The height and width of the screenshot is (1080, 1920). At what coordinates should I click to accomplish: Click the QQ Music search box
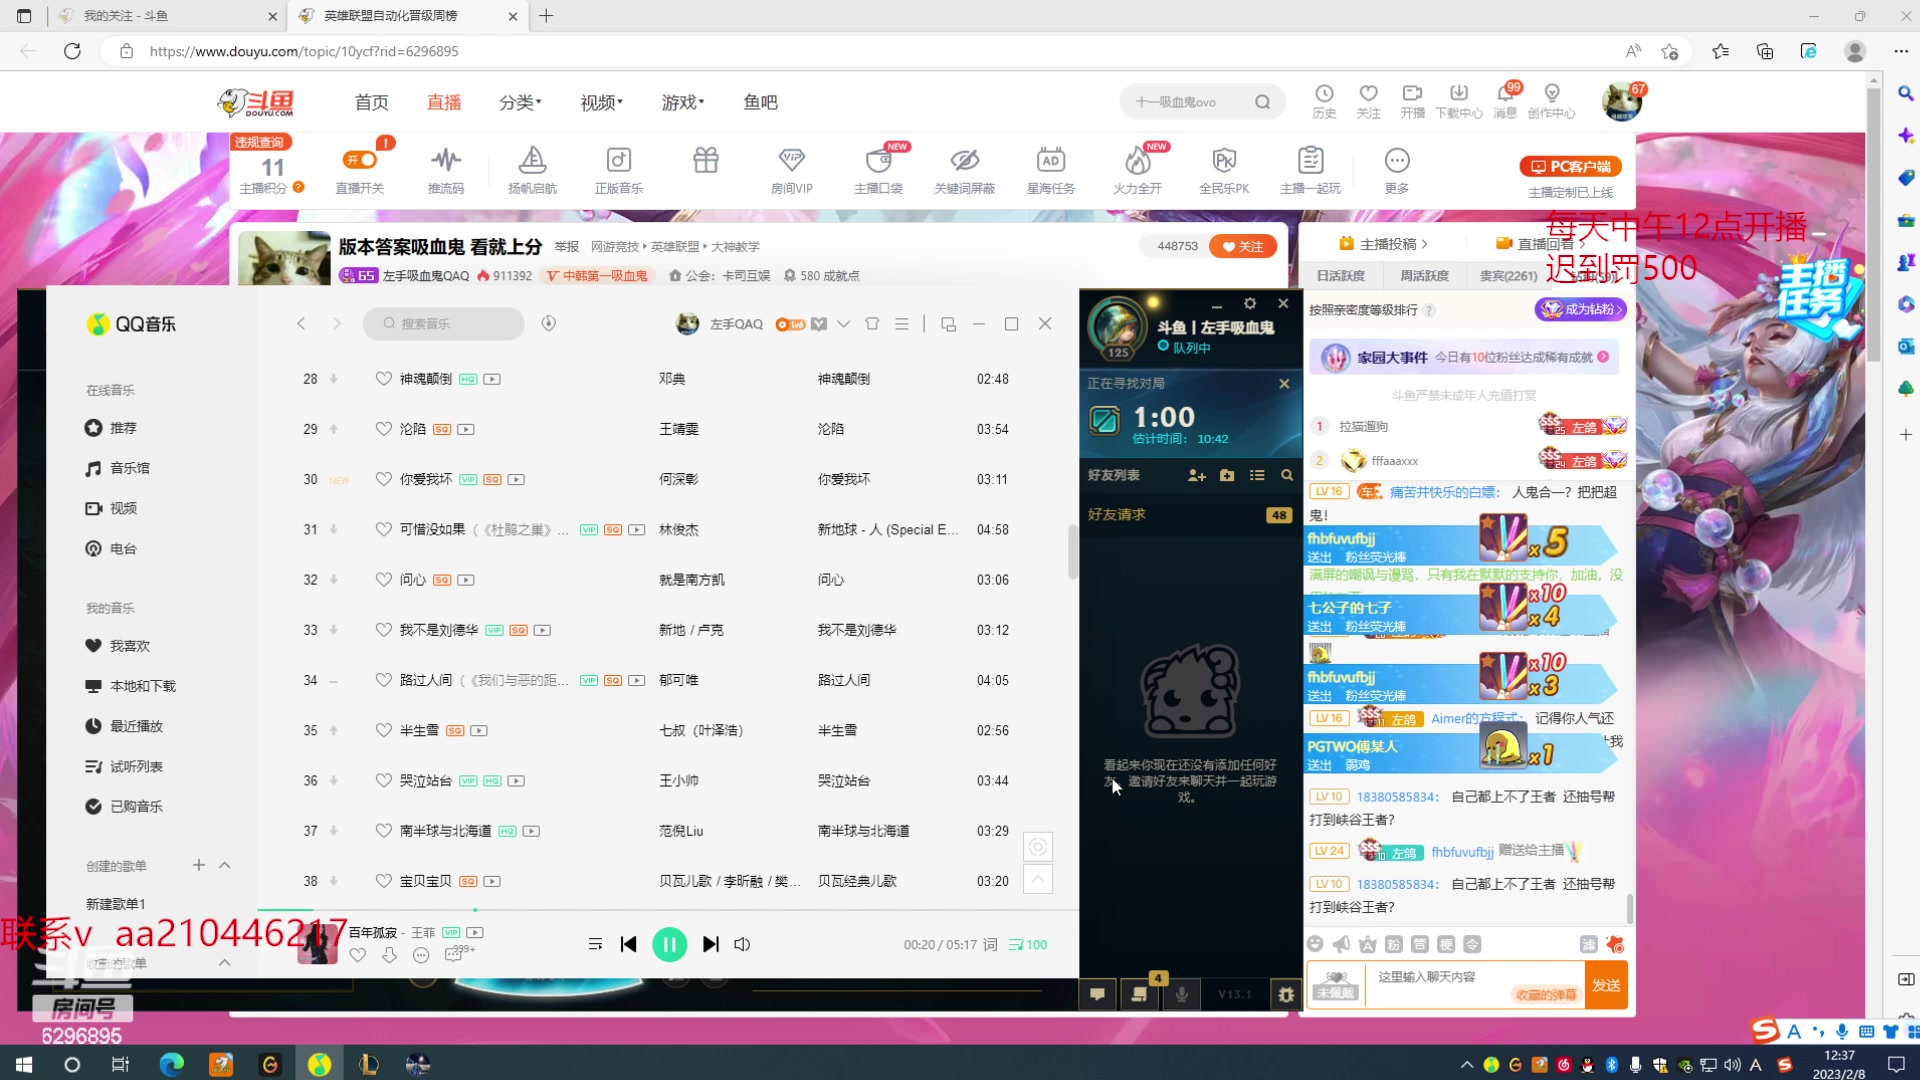443,323
